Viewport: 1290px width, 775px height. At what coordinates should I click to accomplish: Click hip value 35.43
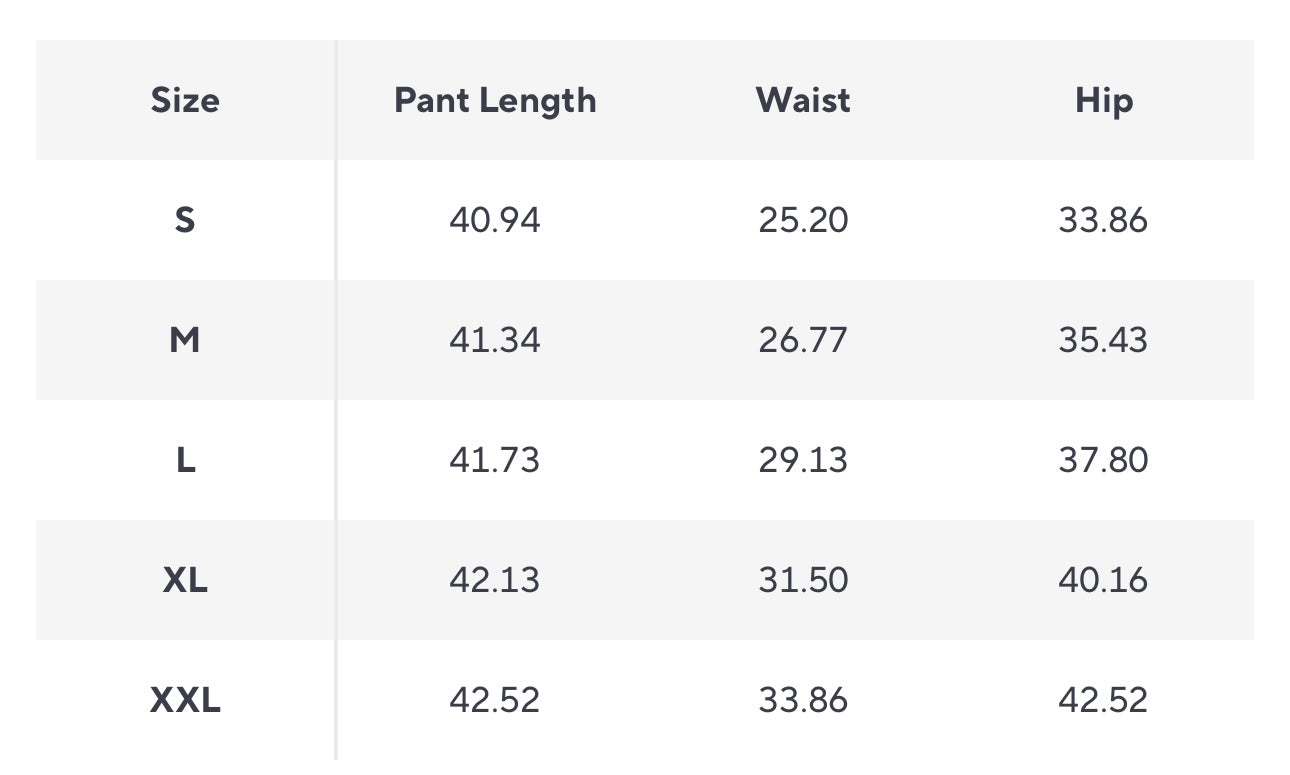[x=1103, y=340]
